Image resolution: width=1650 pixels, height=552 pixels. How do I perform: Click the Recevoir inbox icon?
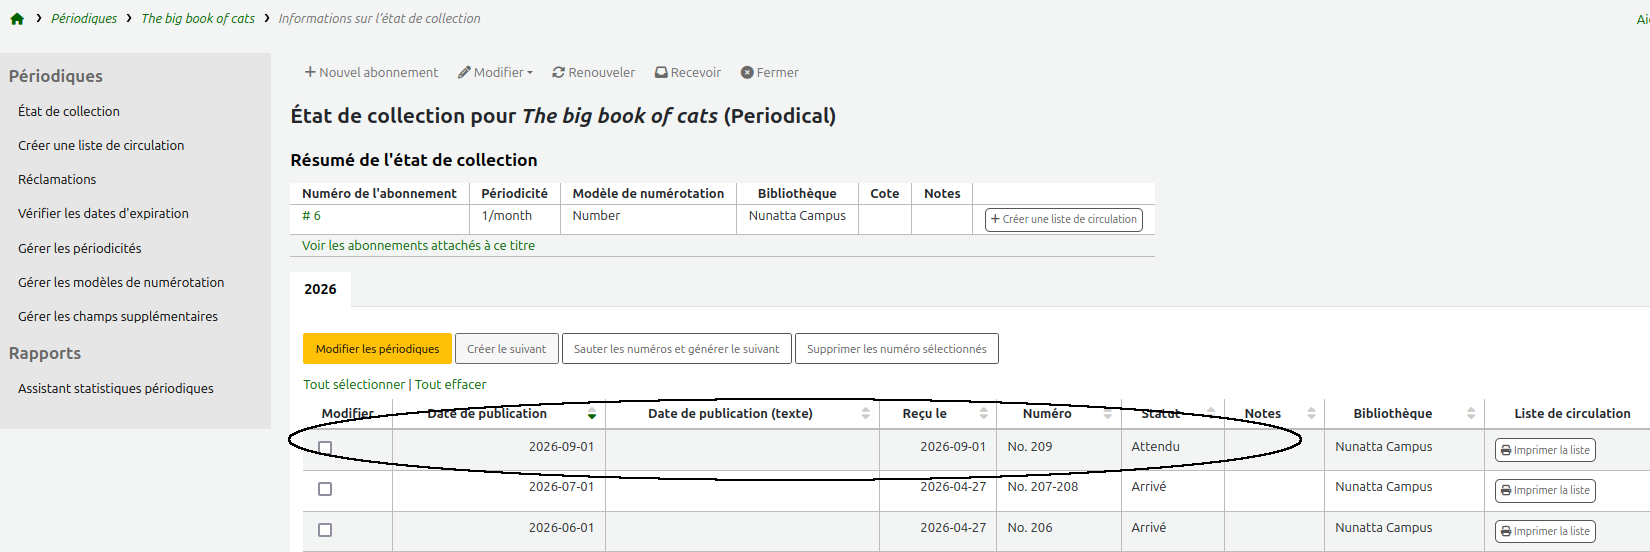(x=661, y=72)
